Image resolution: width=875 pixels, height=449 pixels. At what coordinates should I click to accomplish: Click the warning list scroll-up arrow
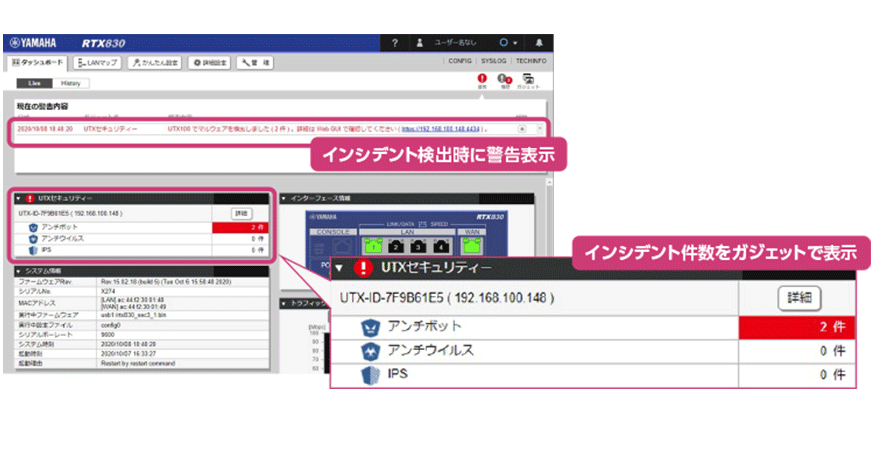click(x=540, y=128)
